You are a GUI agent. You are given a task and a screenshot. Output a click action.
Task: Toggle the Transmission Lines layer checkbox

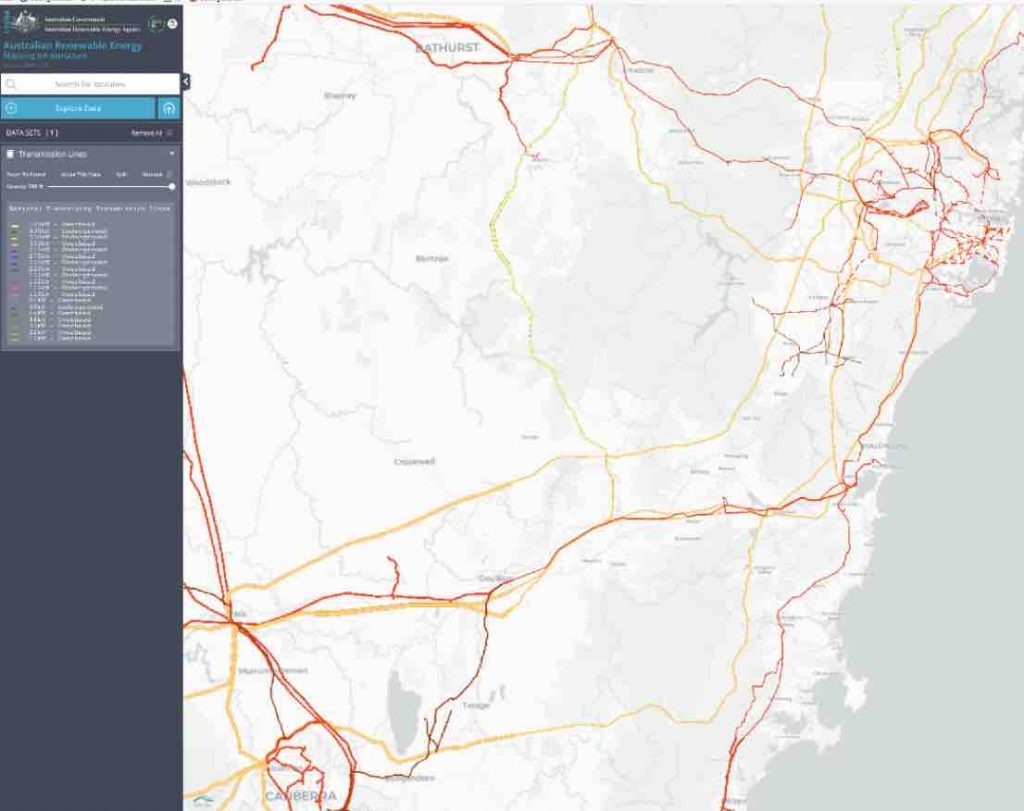(10, 154)
